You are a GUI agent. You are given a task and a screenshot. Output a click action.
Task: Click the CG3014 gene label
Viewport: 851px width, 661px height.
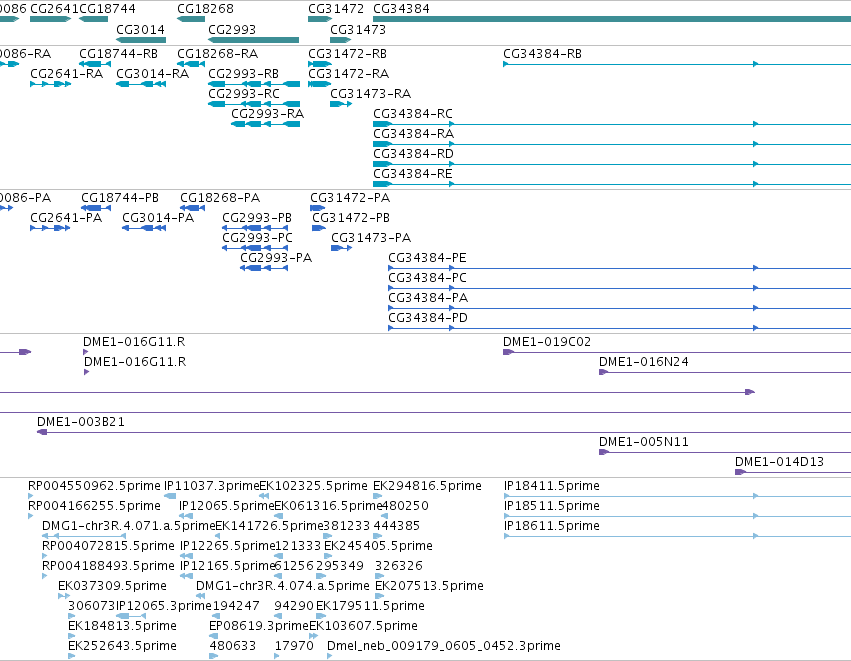[x=141, y=29]
